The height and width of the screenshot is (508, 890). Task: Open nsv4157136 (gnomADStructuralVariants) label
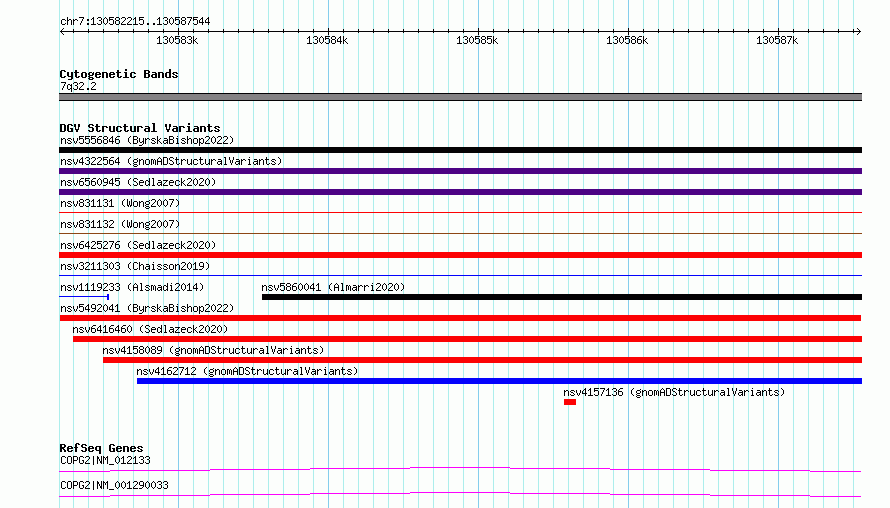click(x=674, y=392)
